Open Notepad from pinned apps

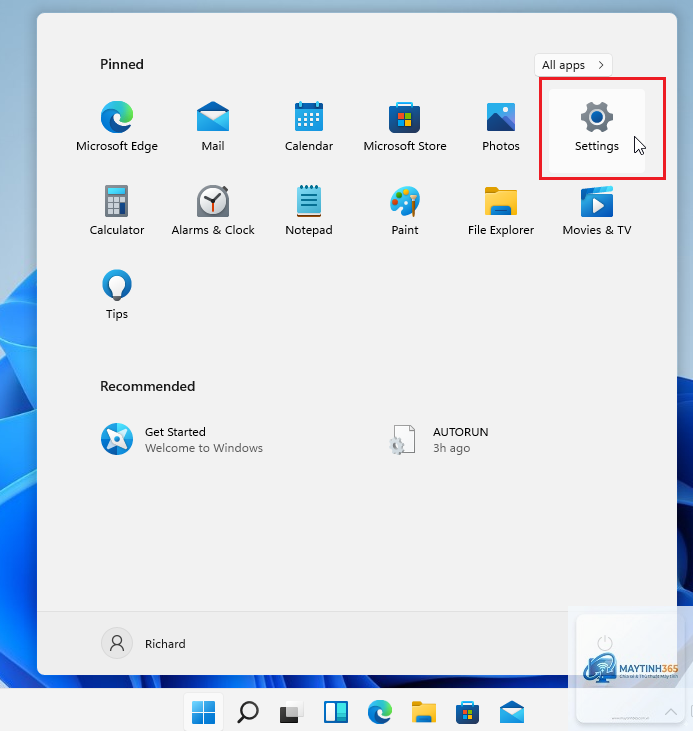pos(309,210)
